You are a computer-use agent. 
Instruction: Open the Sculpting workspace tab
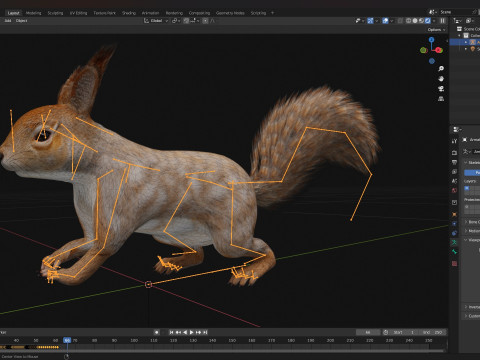[x=55, y=13]
